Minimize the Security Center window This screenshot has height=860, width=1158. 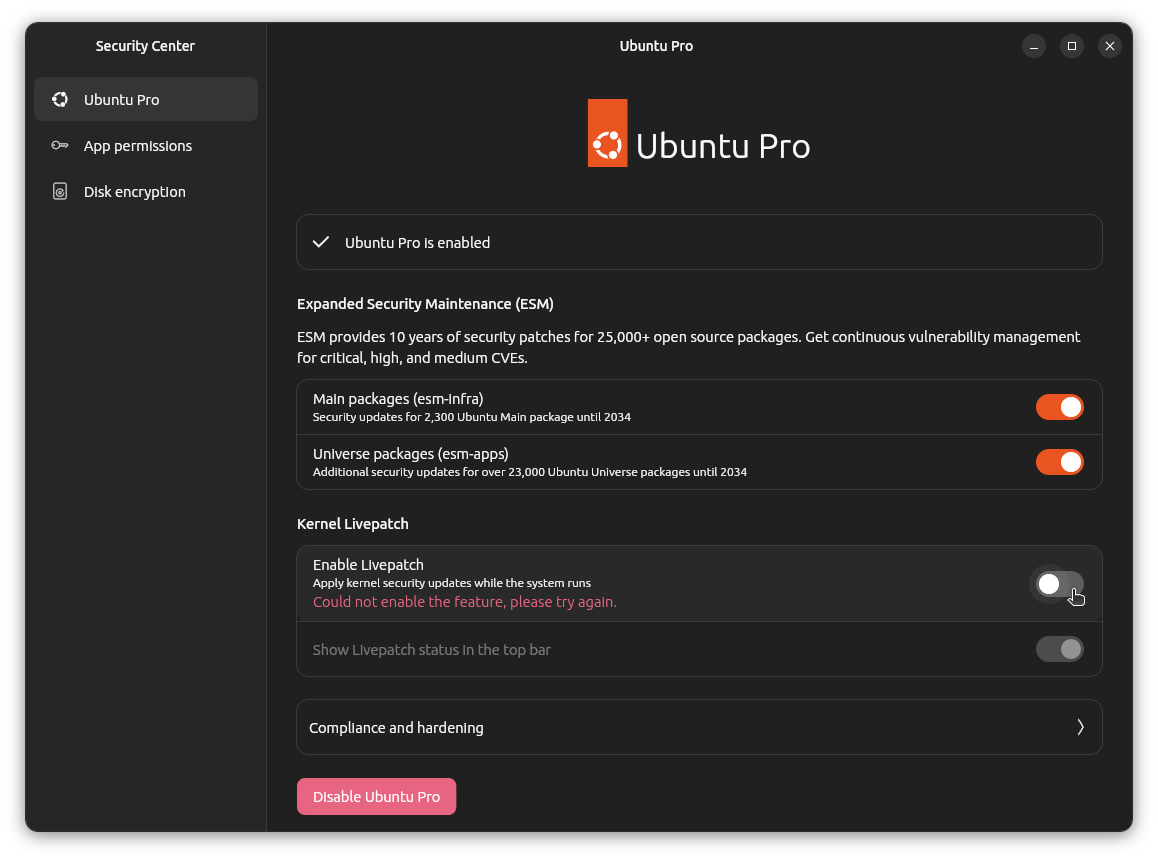[x=1034, y=46]
